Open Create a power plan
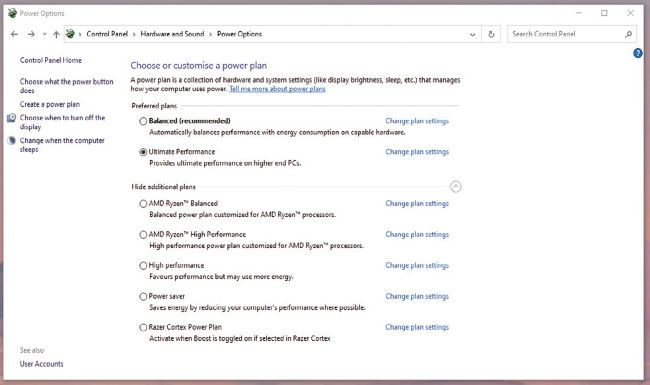The width and height of the screenshot is (650, 385). tap(50, 104)
